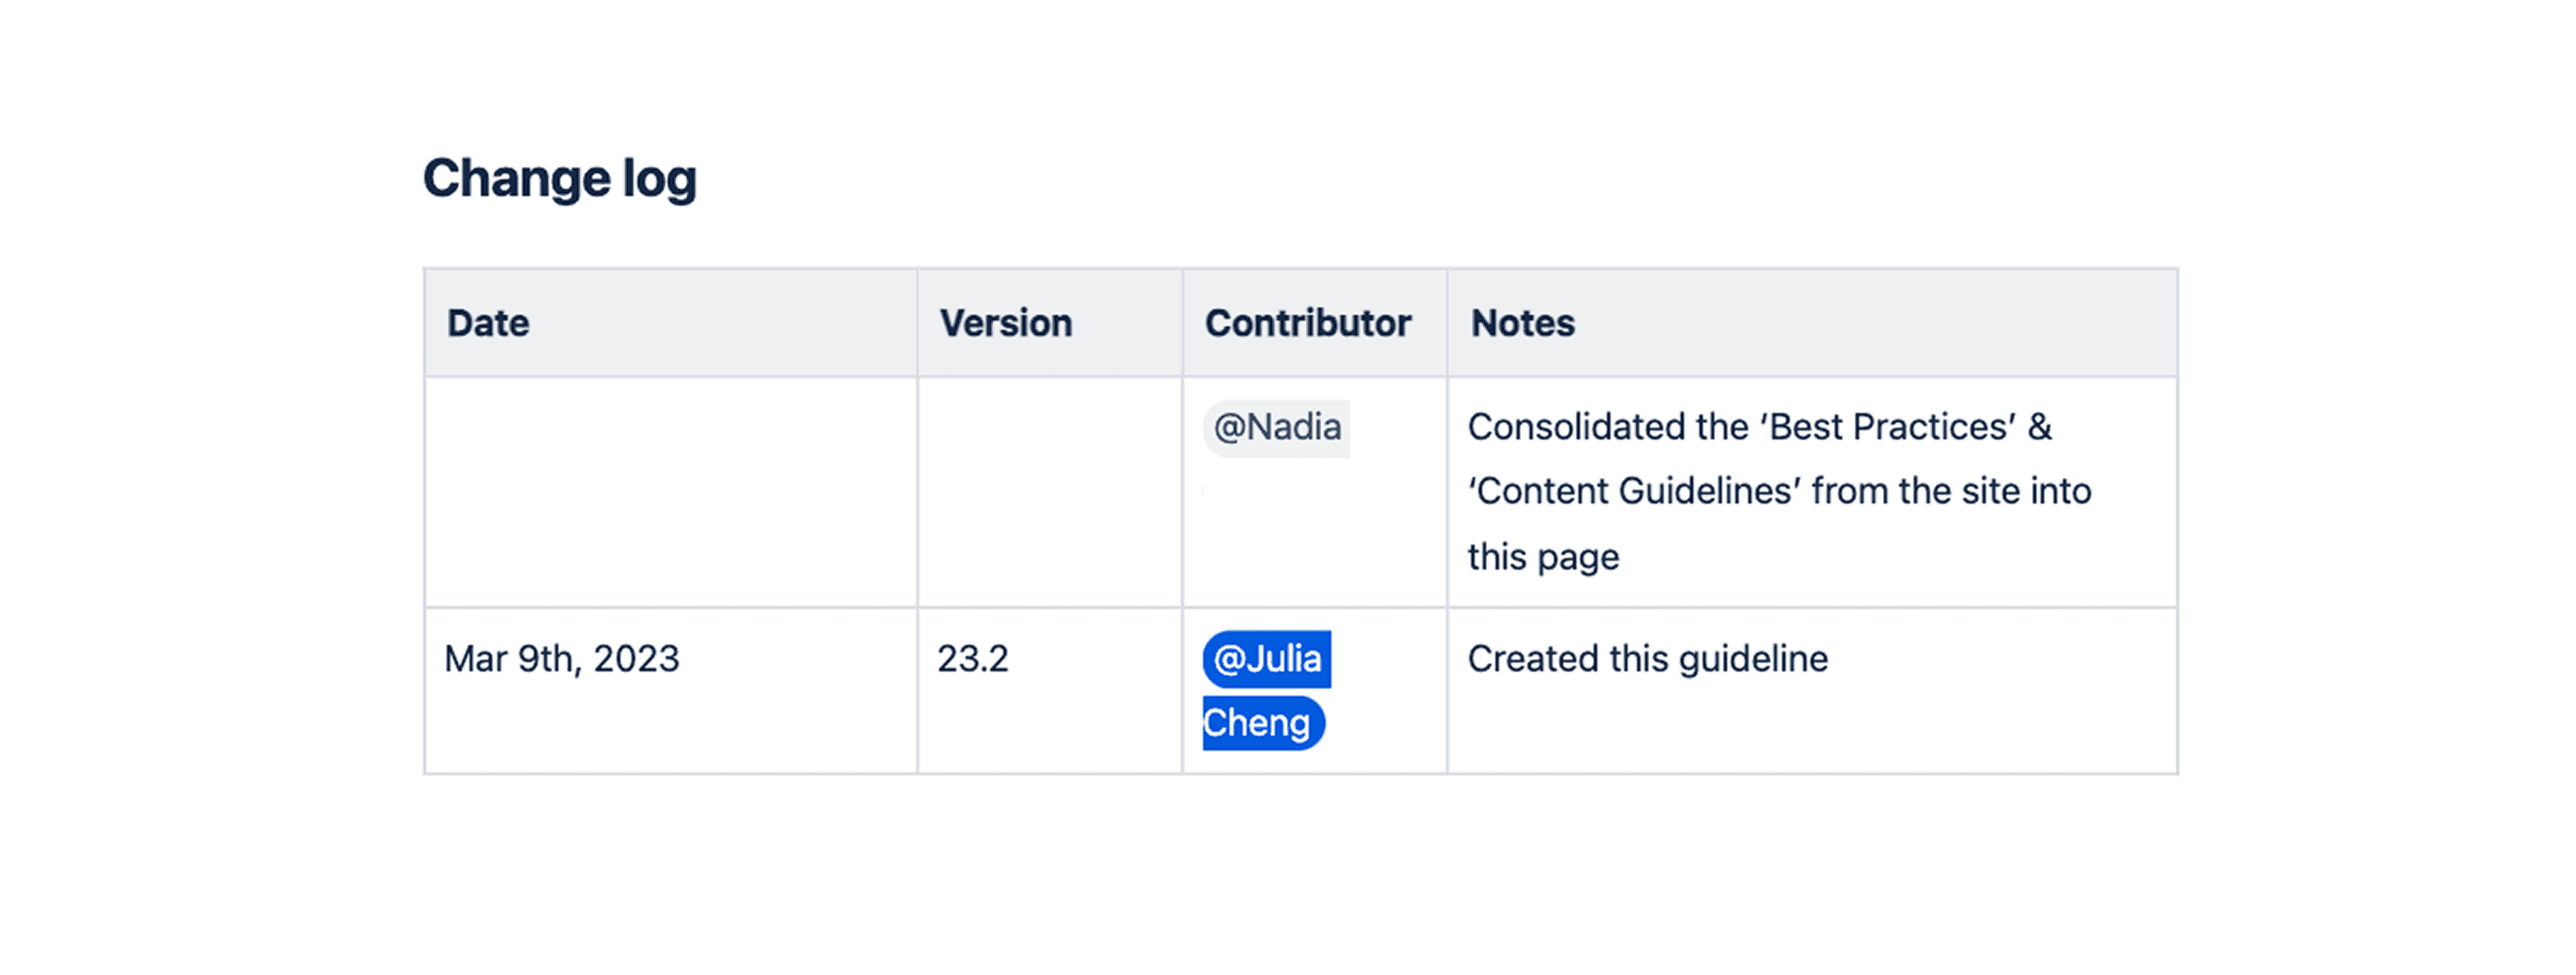Select the 'Created this guideline' note
2576x975 pixels.
click(x=1647, y=659)
